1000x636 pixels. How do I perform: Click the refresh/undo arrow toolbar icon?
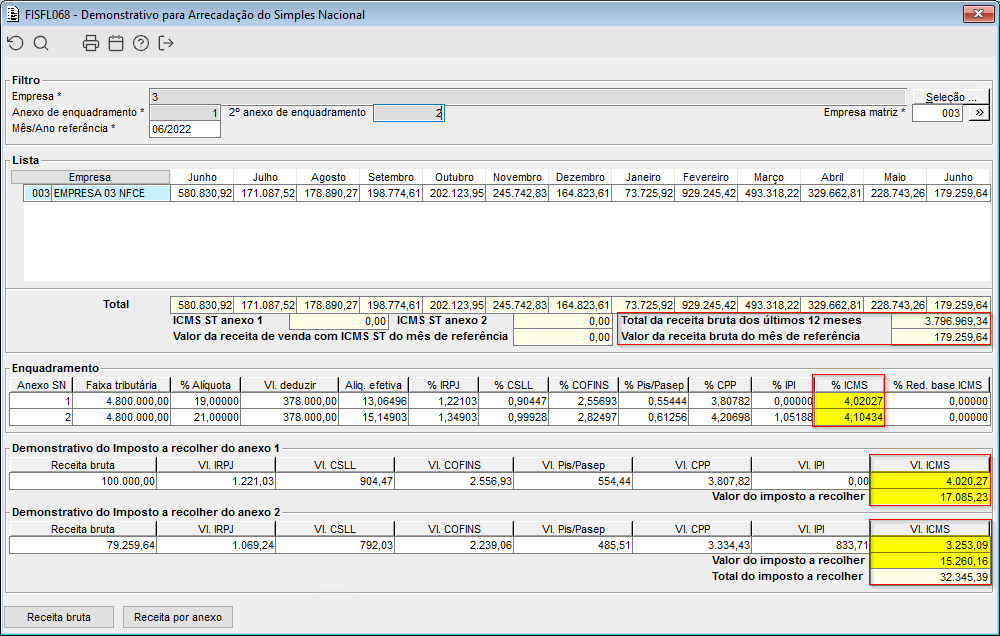pyautogui.click(x=14, y=43)
